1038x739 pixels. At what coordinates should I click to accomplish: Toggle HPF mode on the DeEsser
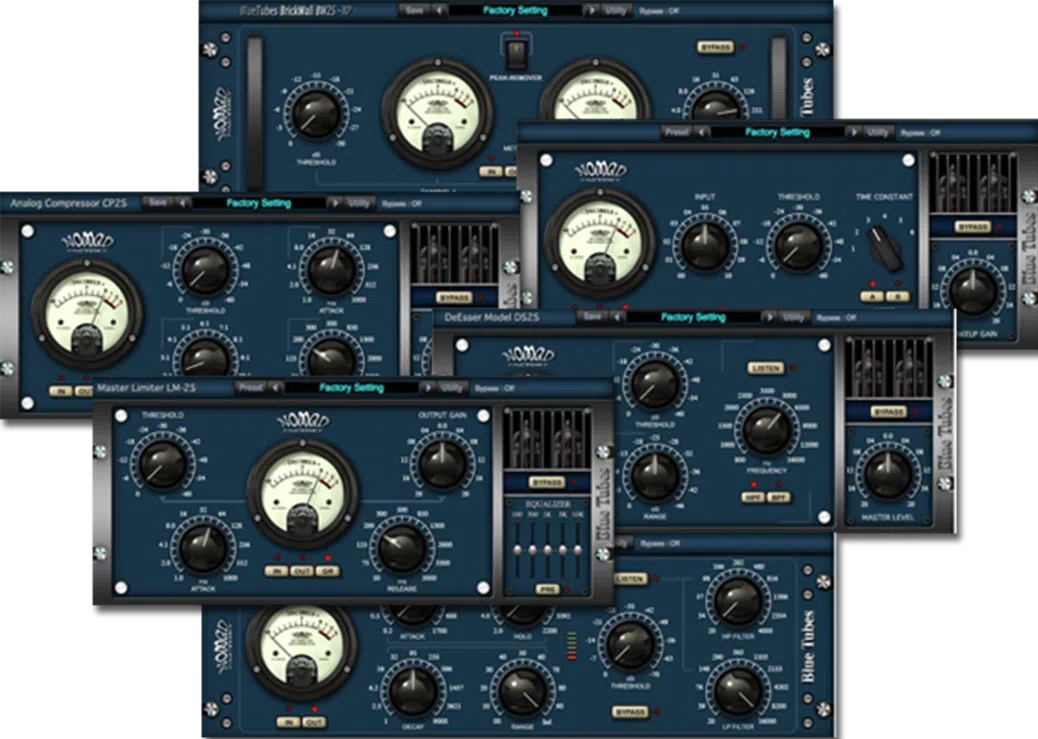click(752, 496)
